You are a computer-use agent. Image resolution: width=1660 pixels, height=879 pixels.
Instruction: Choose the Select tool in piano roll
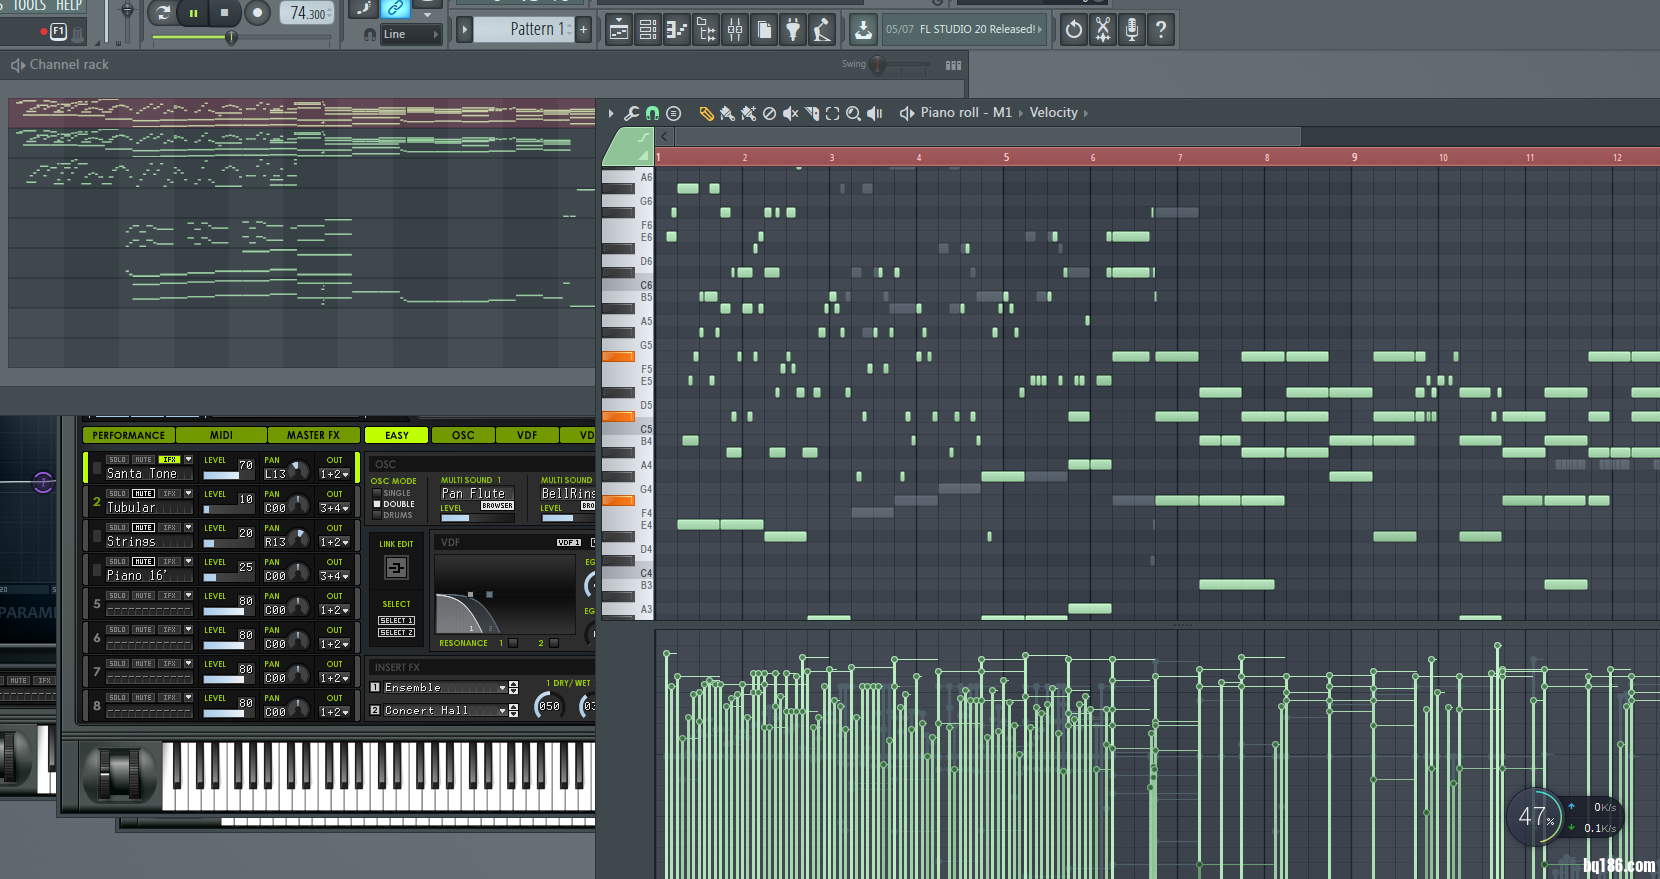(832, 113)
